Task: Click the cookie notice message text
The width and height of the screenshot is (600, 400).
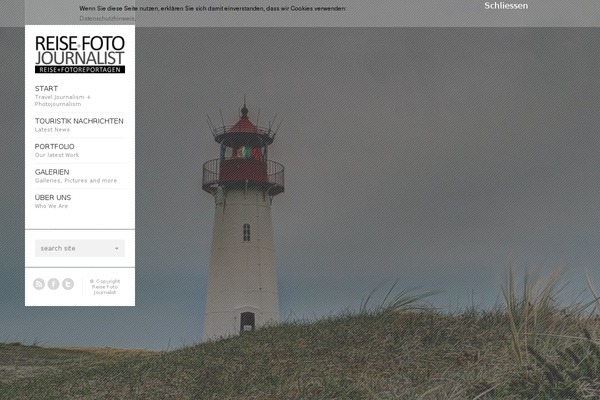Action: pyautogui.click(x=213, y=8)
